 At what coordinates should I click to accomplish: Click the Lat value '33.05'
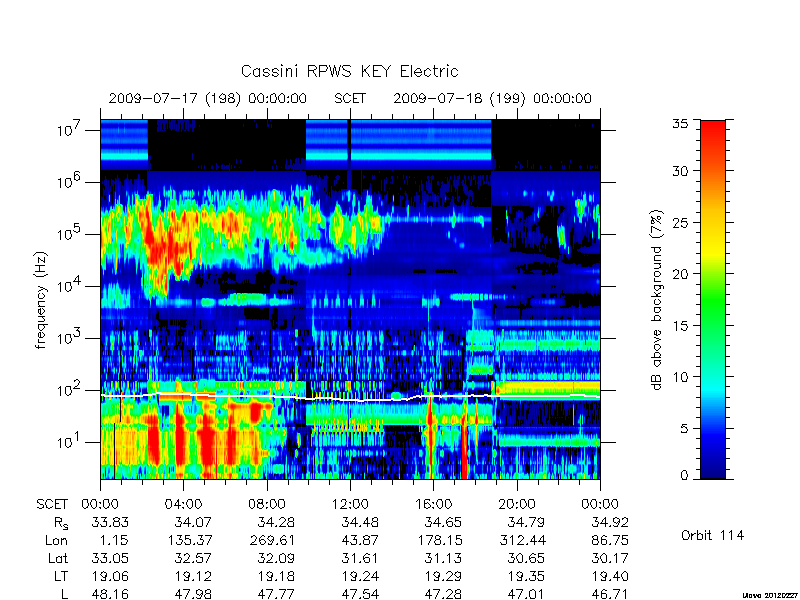[x=110, y=558]
